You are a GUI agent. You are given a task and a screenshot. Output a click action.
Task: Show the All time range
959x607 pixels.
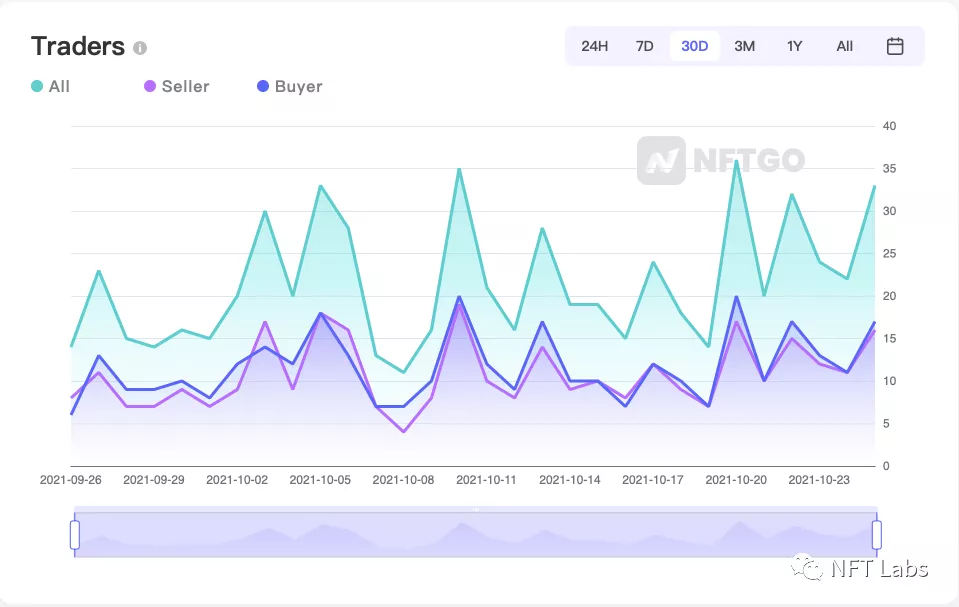tap(845, 46)
